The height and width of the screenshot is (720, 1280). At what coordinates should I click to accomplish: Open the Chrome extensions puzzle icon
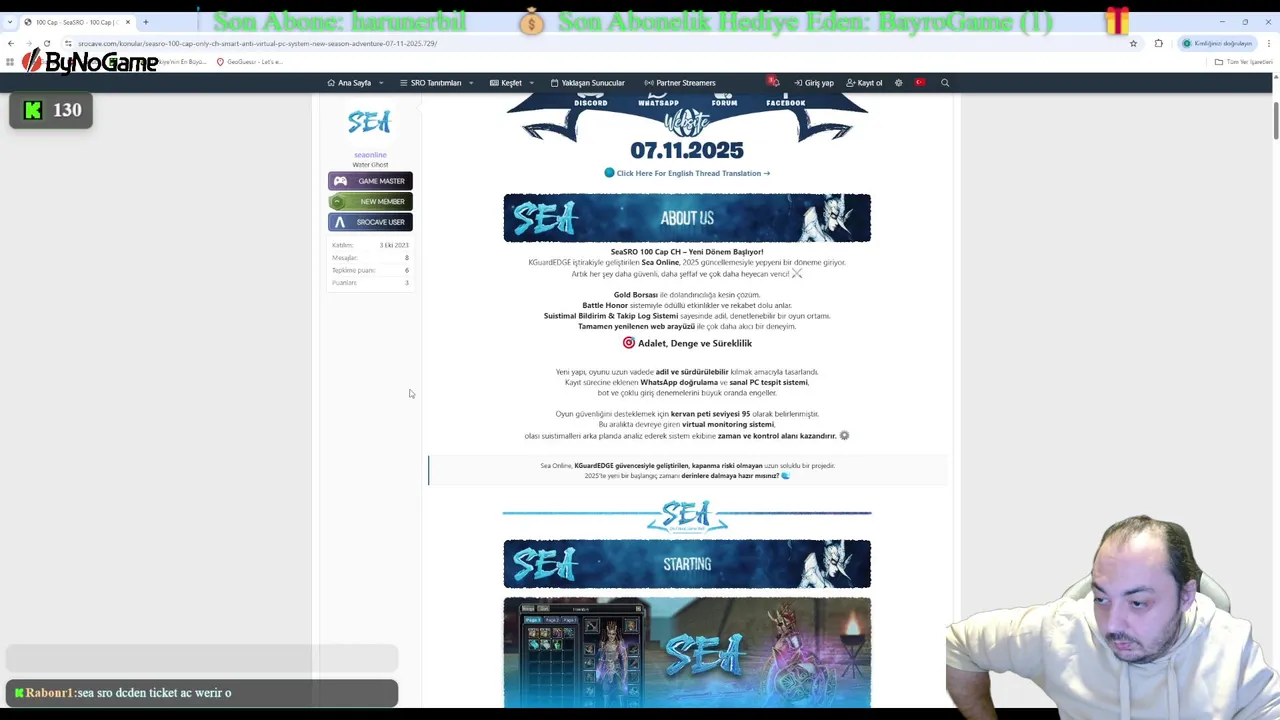click(1158, 43)
